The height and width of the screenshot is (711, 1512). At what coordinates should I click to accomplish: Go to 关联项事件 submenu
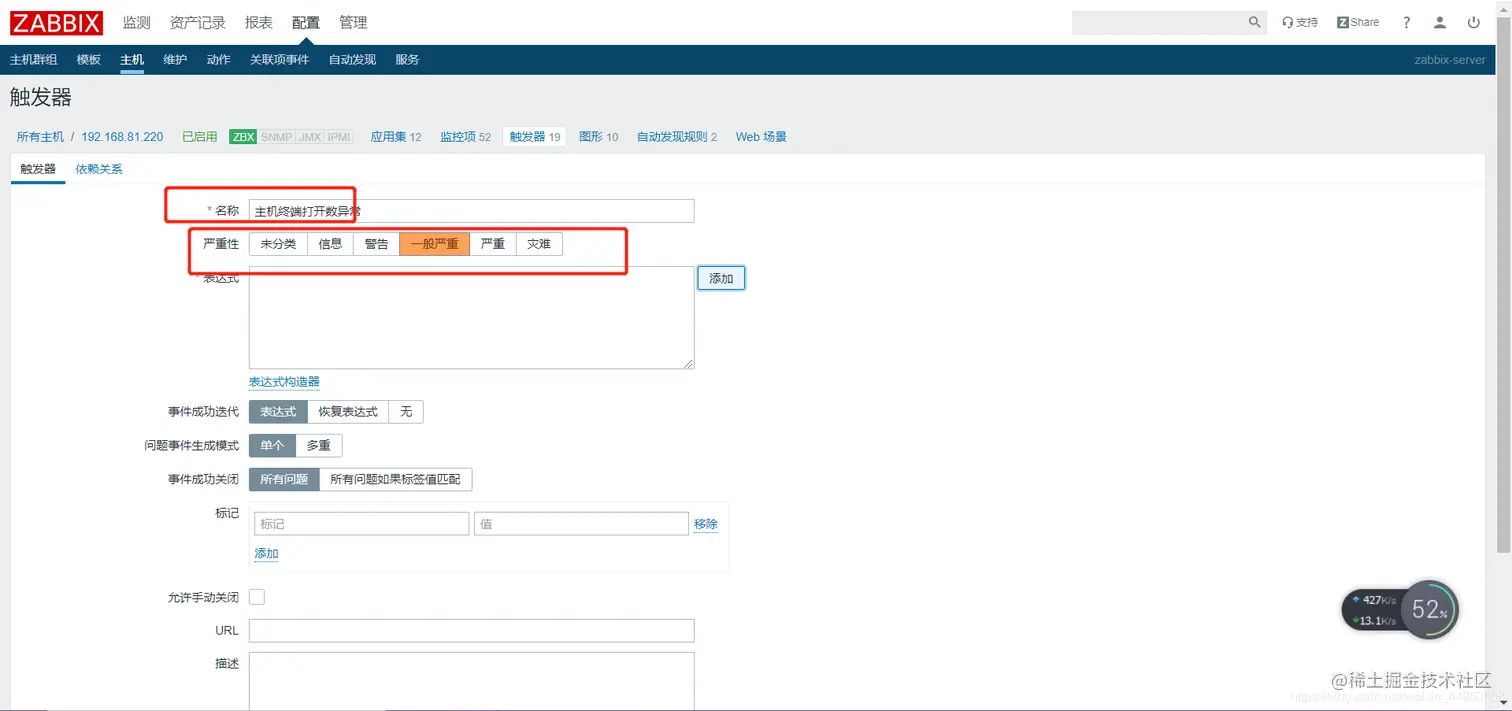point(280,60)
